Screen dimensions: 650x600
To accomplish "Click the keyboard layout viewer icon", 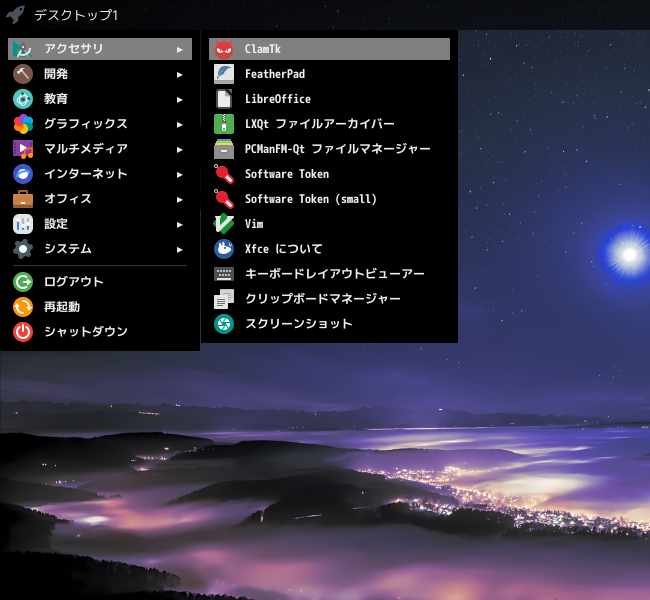I will (224, 274).
